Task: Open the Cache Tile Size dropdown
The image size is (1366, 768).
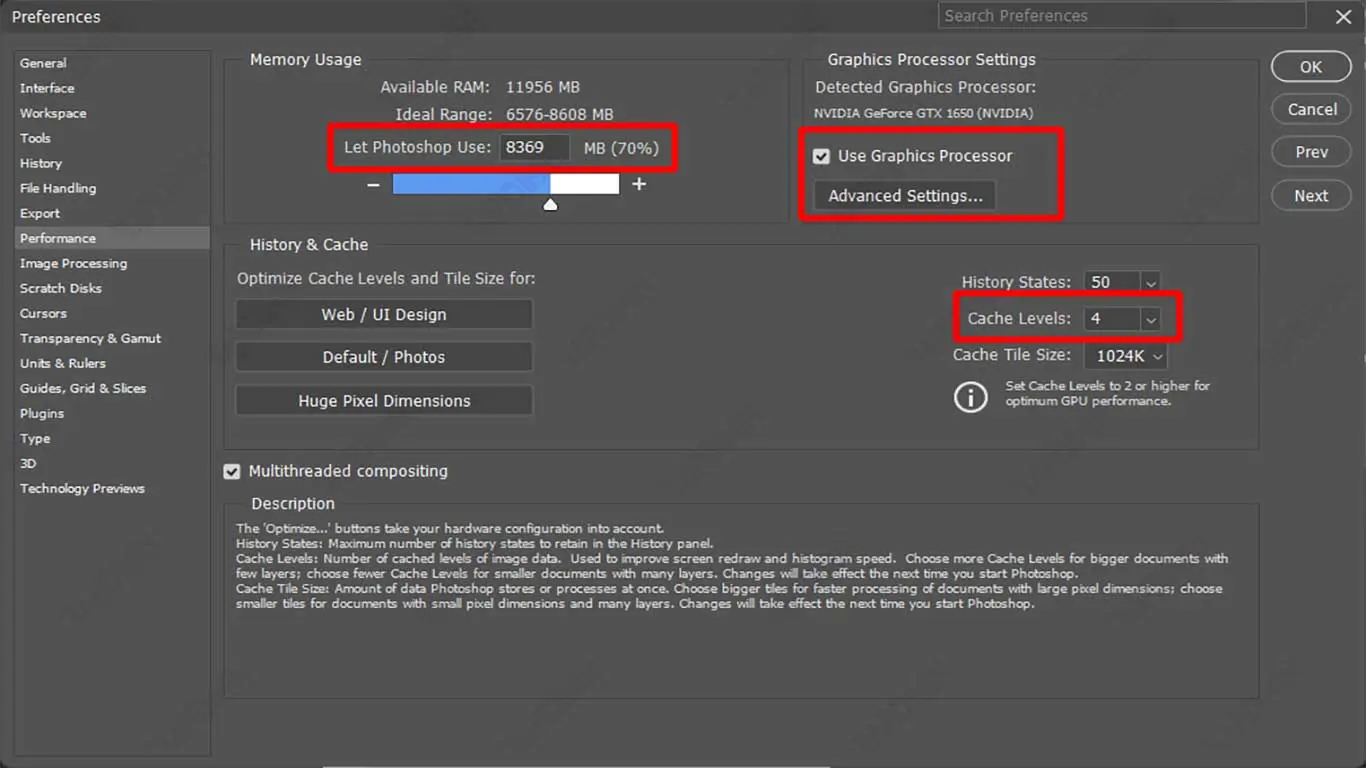Action: pos(1158,356)
